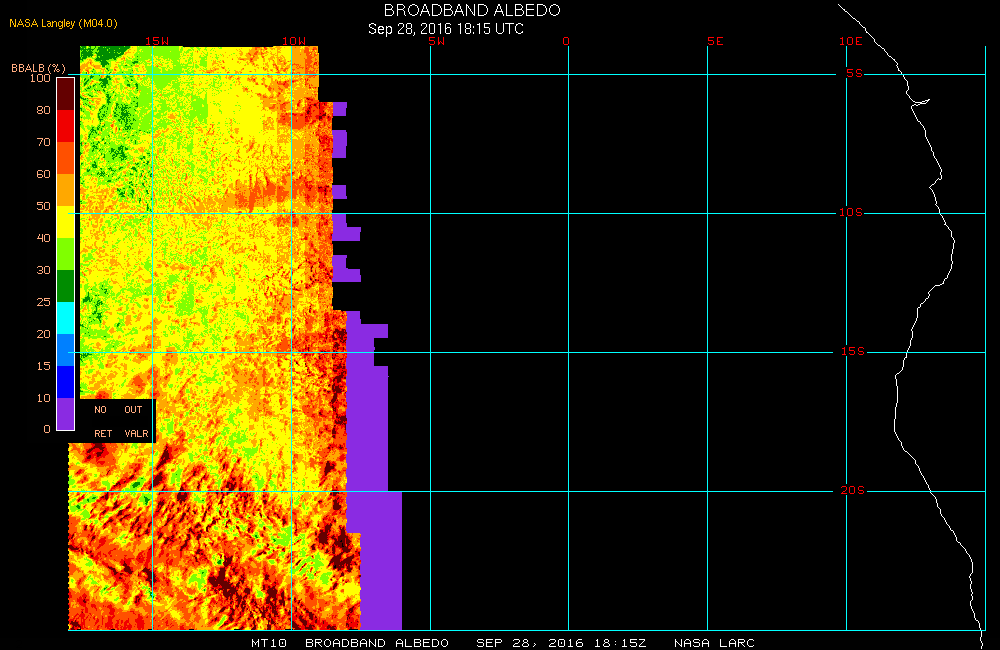This screenshot has width=1000, height=650.
Task: Click the 0 longitude label
Action: tap(566, 41)
